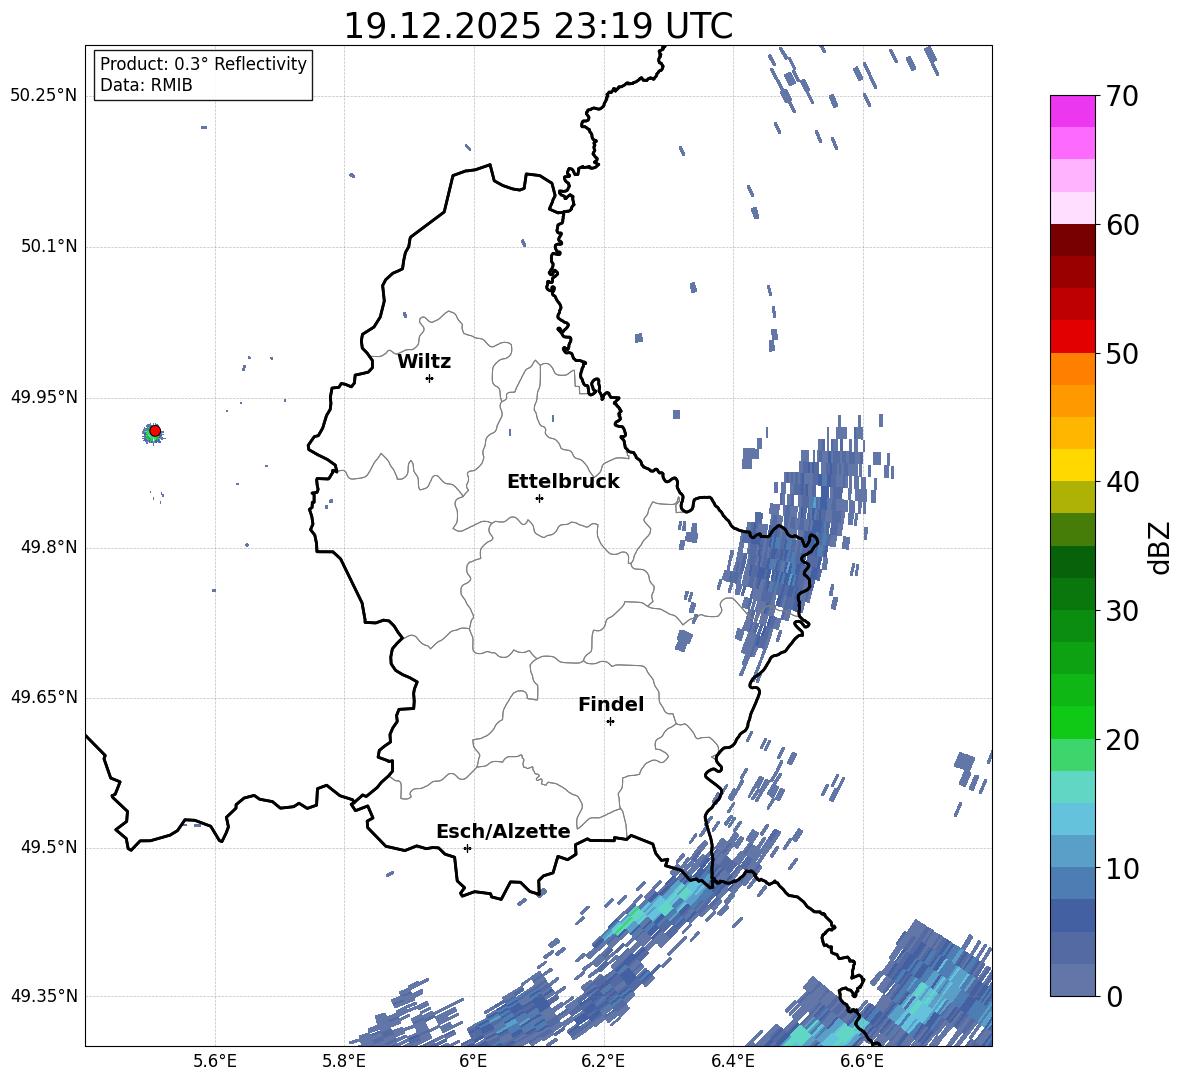Viewport: 1184px width, 1081px height.
Task: Click the dark red segment below 60
Action: pos(1072,240)
